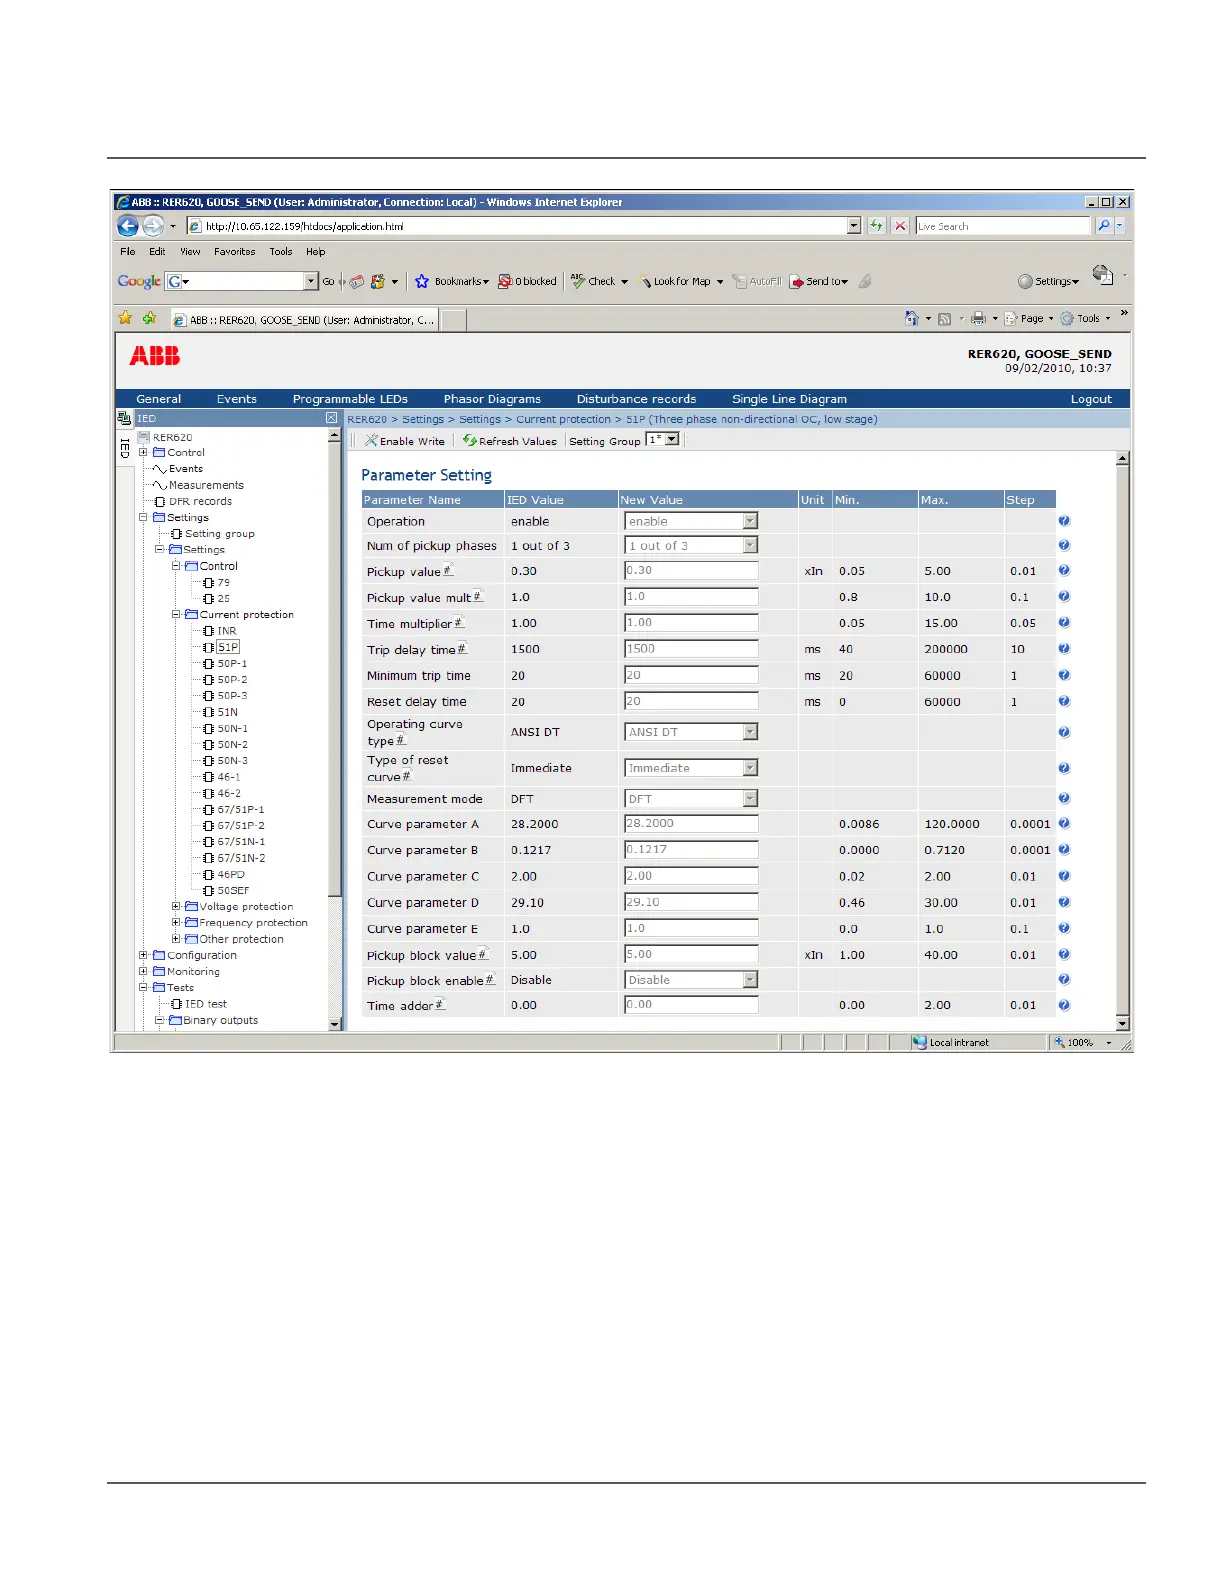
Task: Click the red Stop loading icon
Action: pyautogui.click(x=900, y=226)
